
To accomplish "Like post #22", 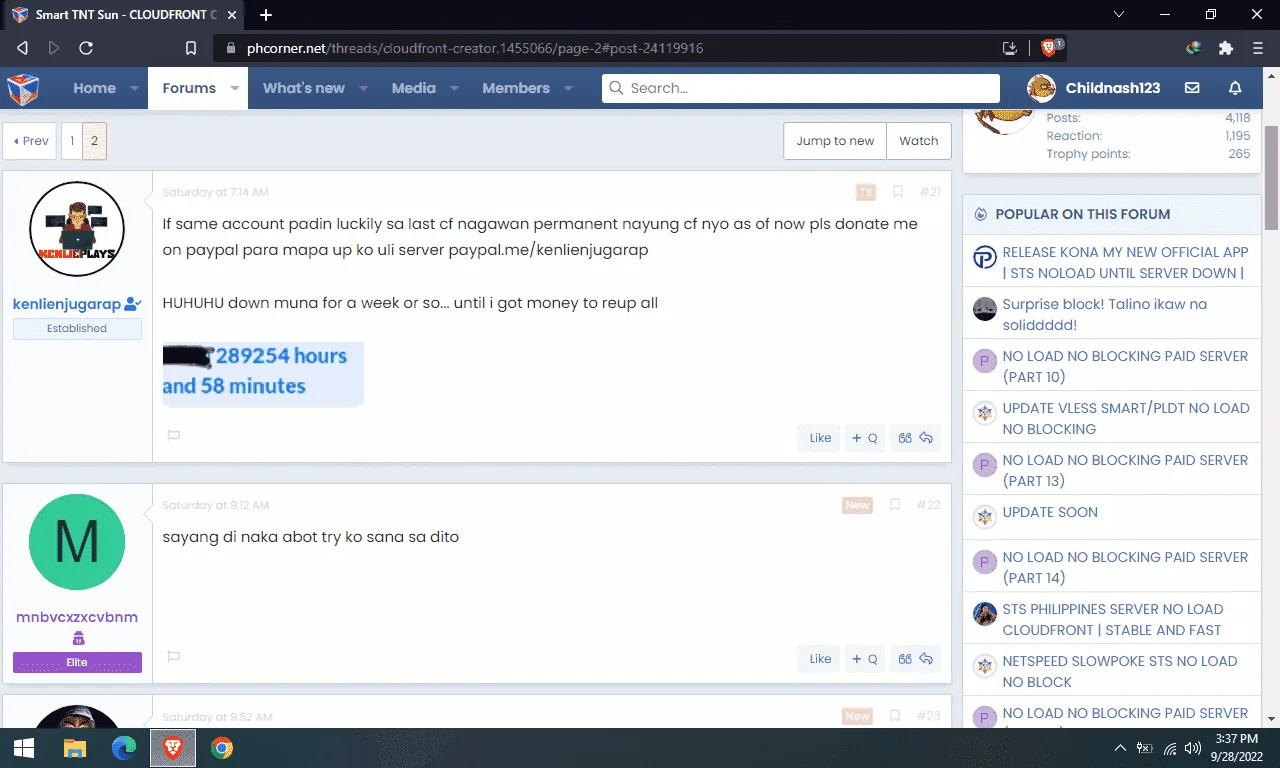I will [x=820, y=659].
